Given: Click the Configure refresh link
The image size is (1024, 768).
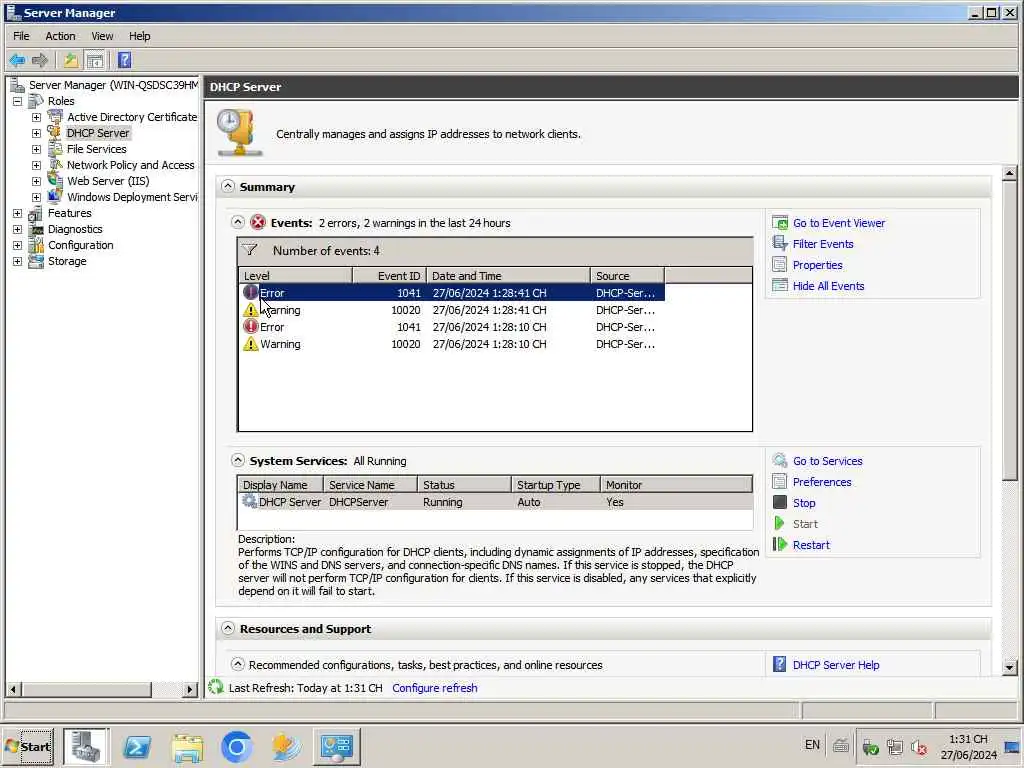Looking at the screenshot, I should (x=434, y=688).
